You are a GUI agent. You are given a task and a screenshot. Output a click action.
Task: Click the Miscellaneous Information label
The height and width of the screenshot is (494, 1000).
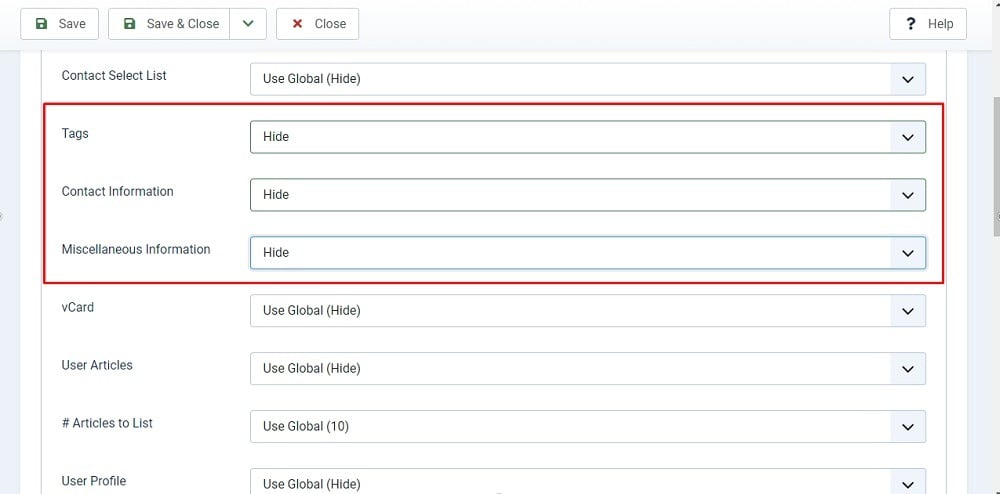tap(136, 249)
